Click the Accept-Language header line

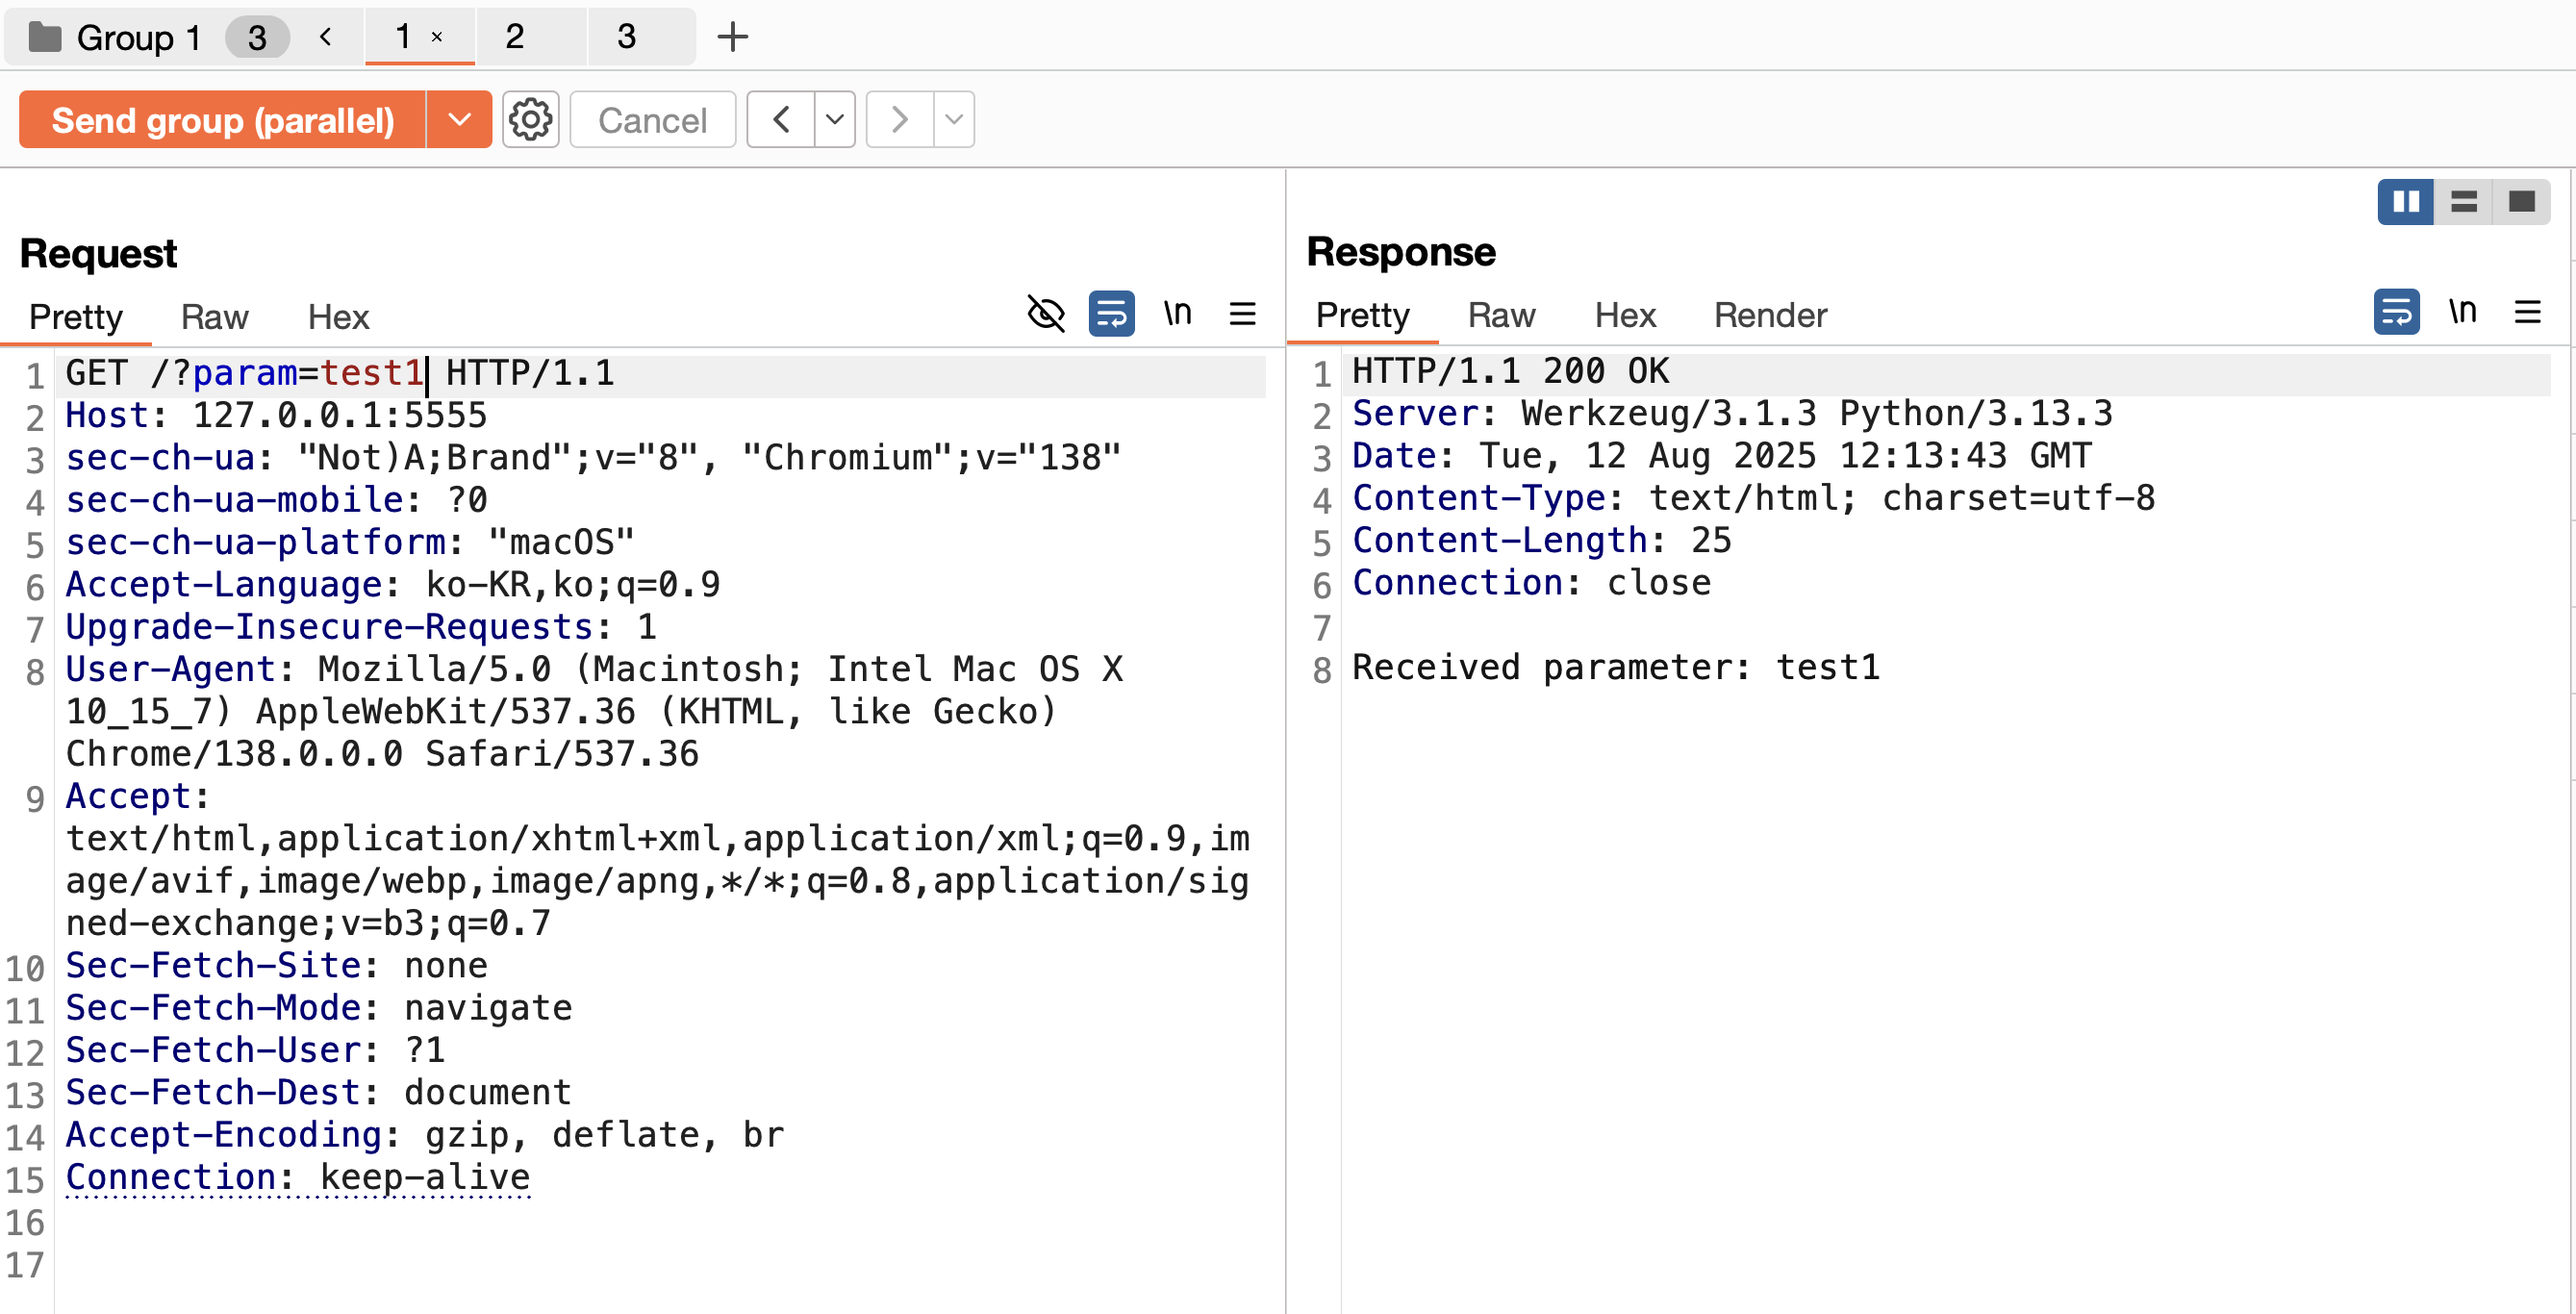(x=392, y=585)
